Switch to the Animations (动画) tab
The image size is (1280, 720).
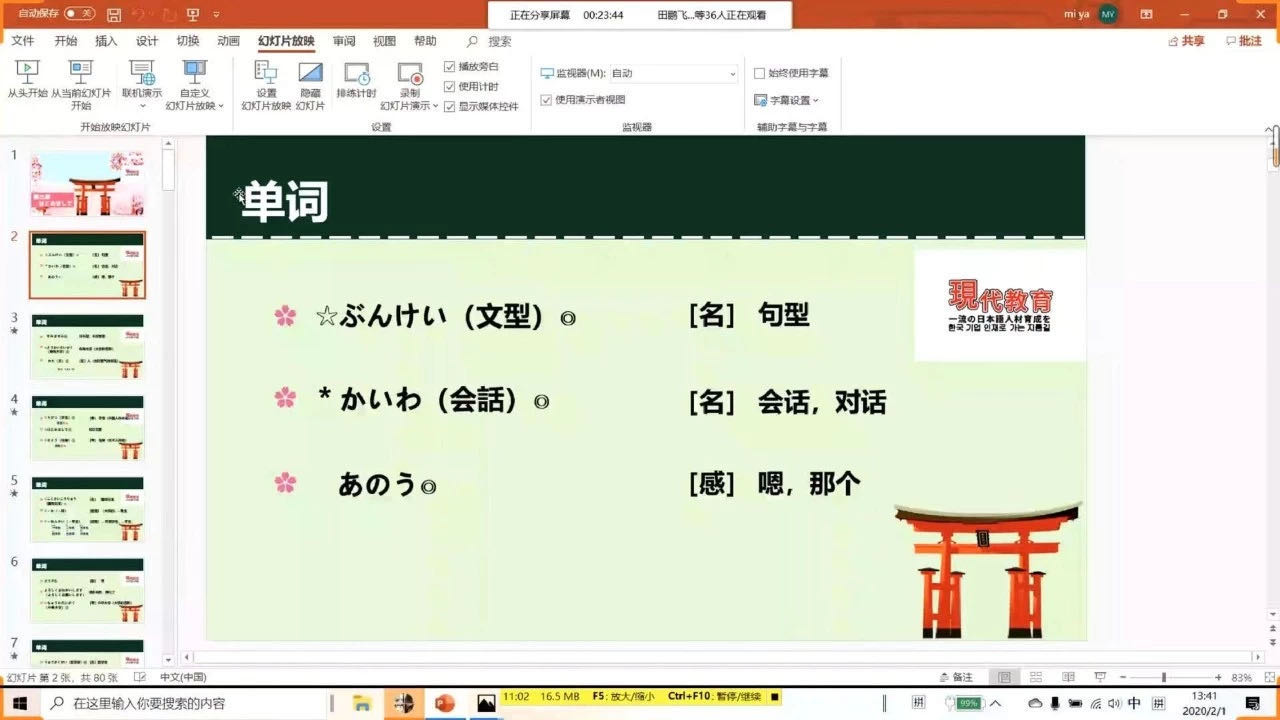[228, 41]
